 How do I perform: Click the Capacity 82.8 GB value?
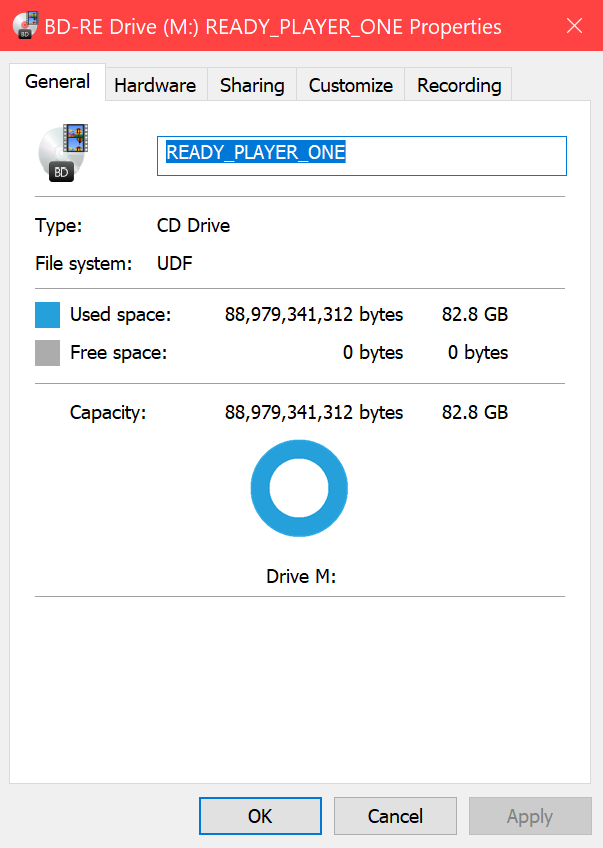(x=475, y=412)
